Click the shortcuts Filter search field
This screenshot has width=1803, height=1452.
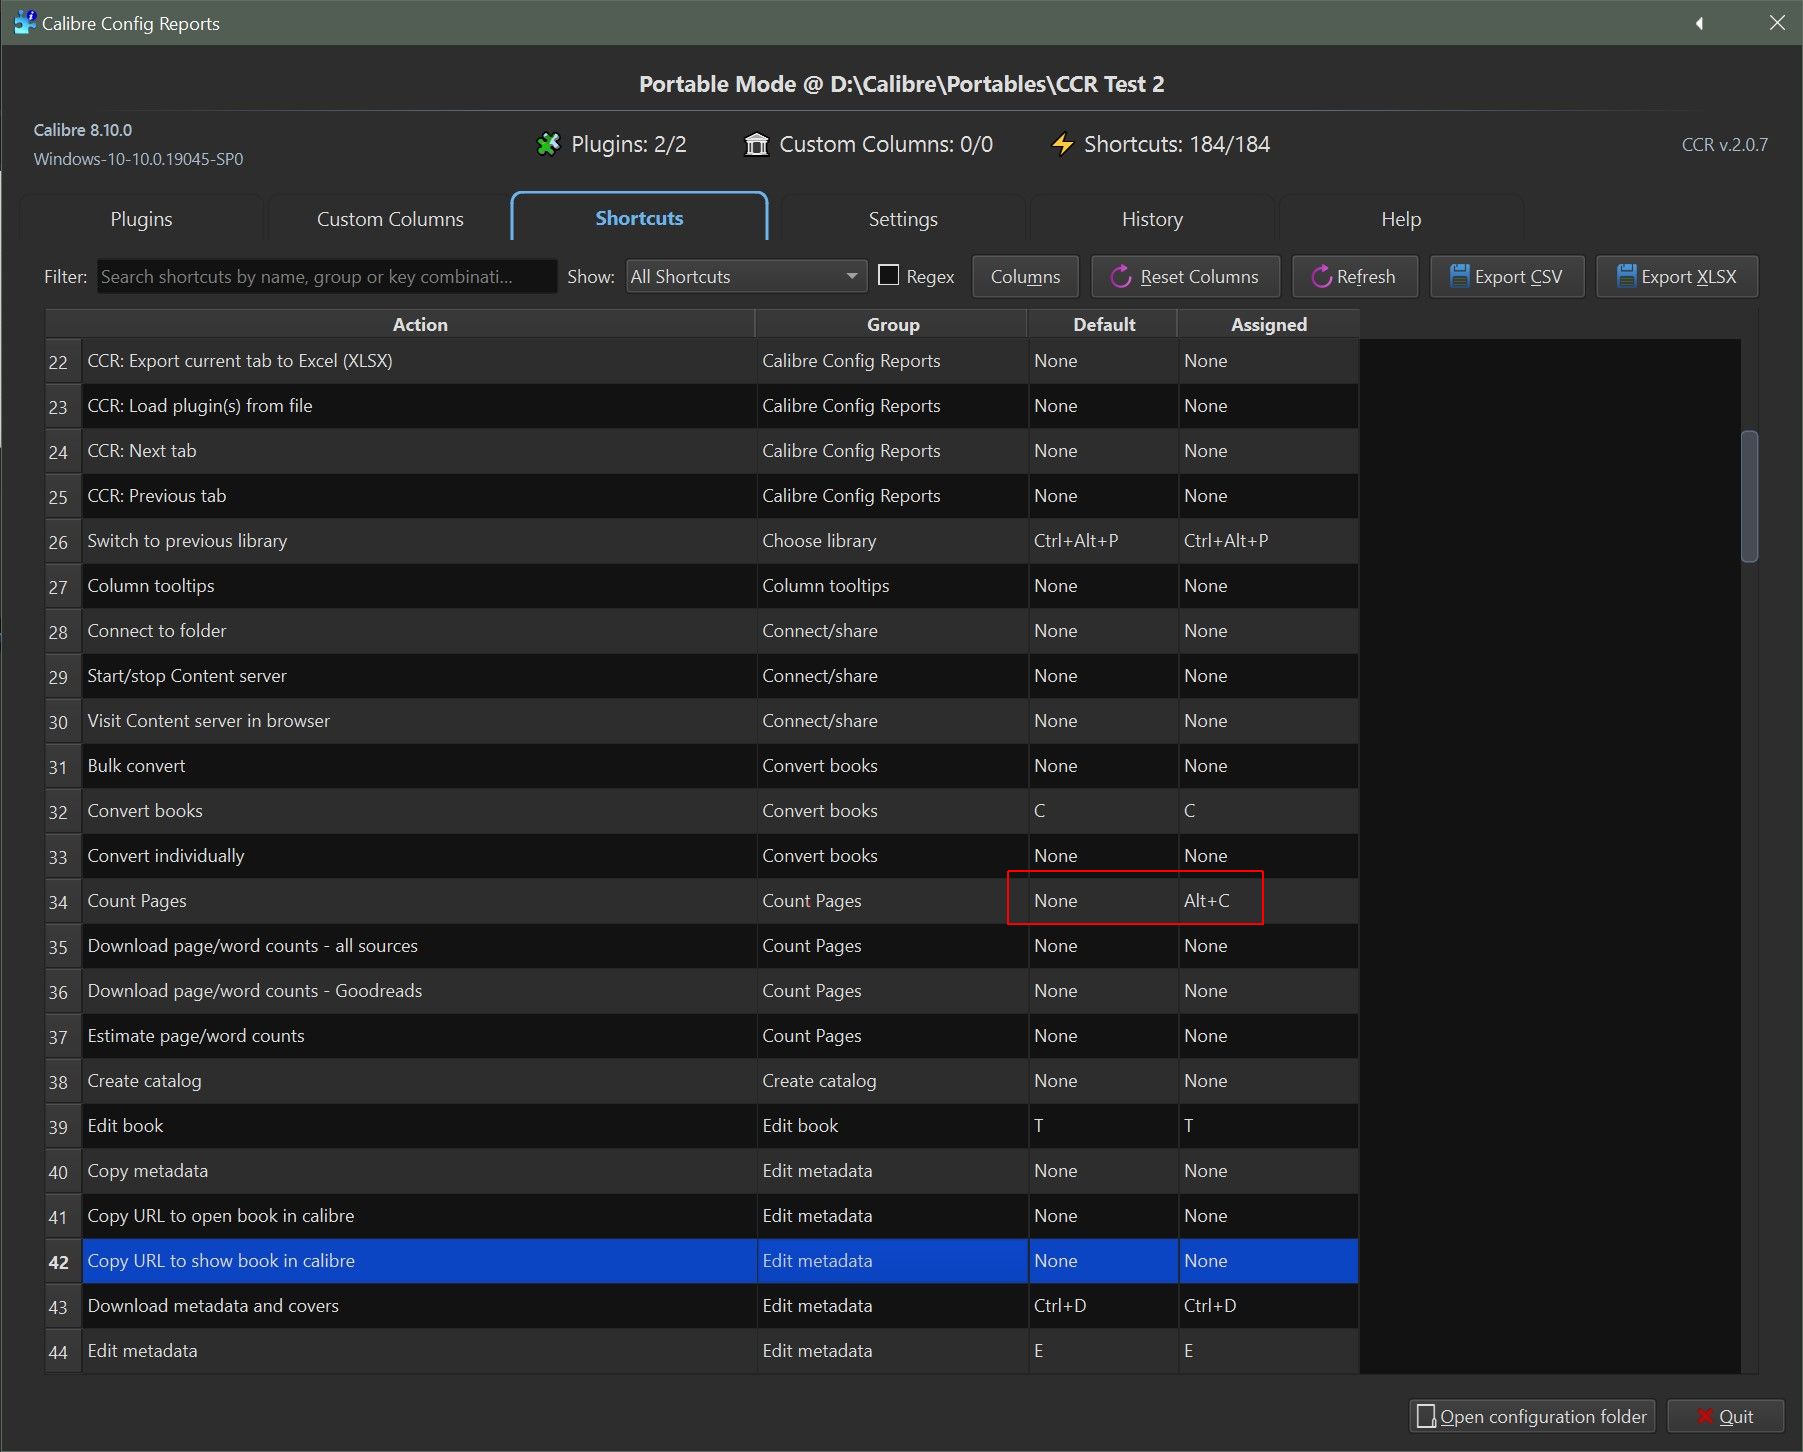[x=326, y=276]
